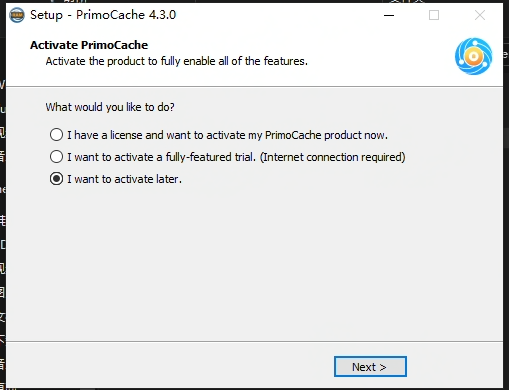Choose the fully-featured trial radio button
The height and width of the screenshot is (390, 509).
tap(56, 157)
